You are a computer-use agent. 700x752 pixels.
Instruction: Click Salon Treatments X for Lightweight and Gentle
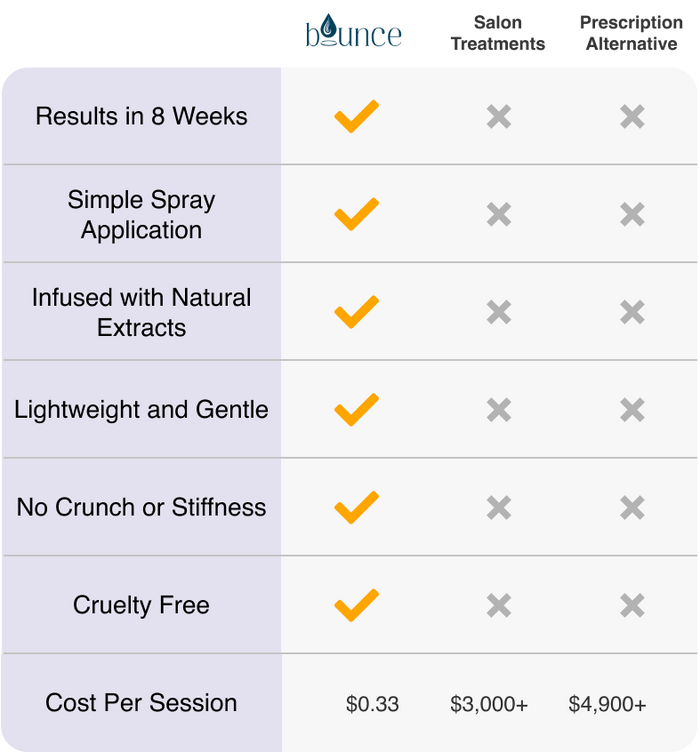[499, 410]
